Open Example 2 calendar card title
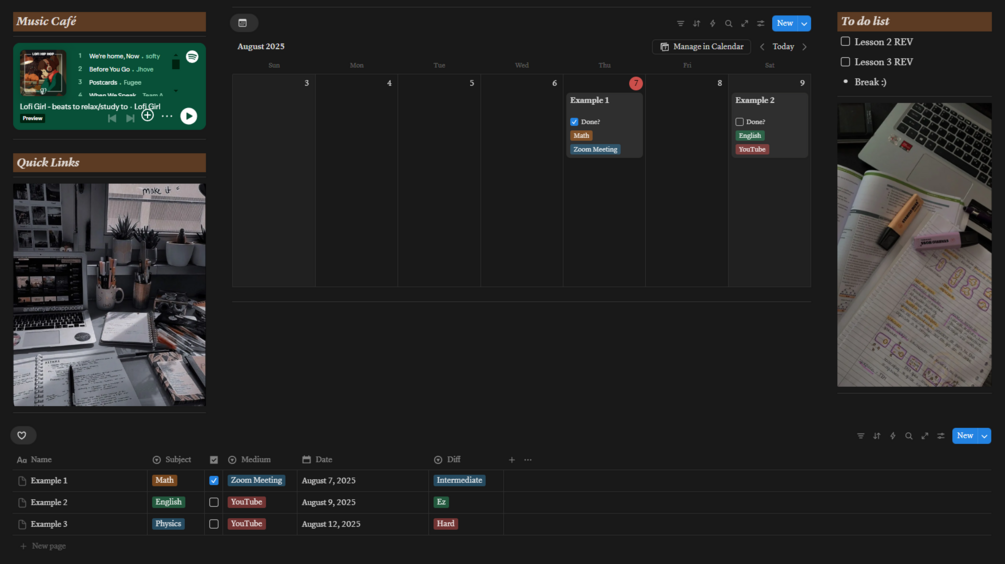This screenshot has height=564, width=1005. pyautogui.click(x=754, y=100)
